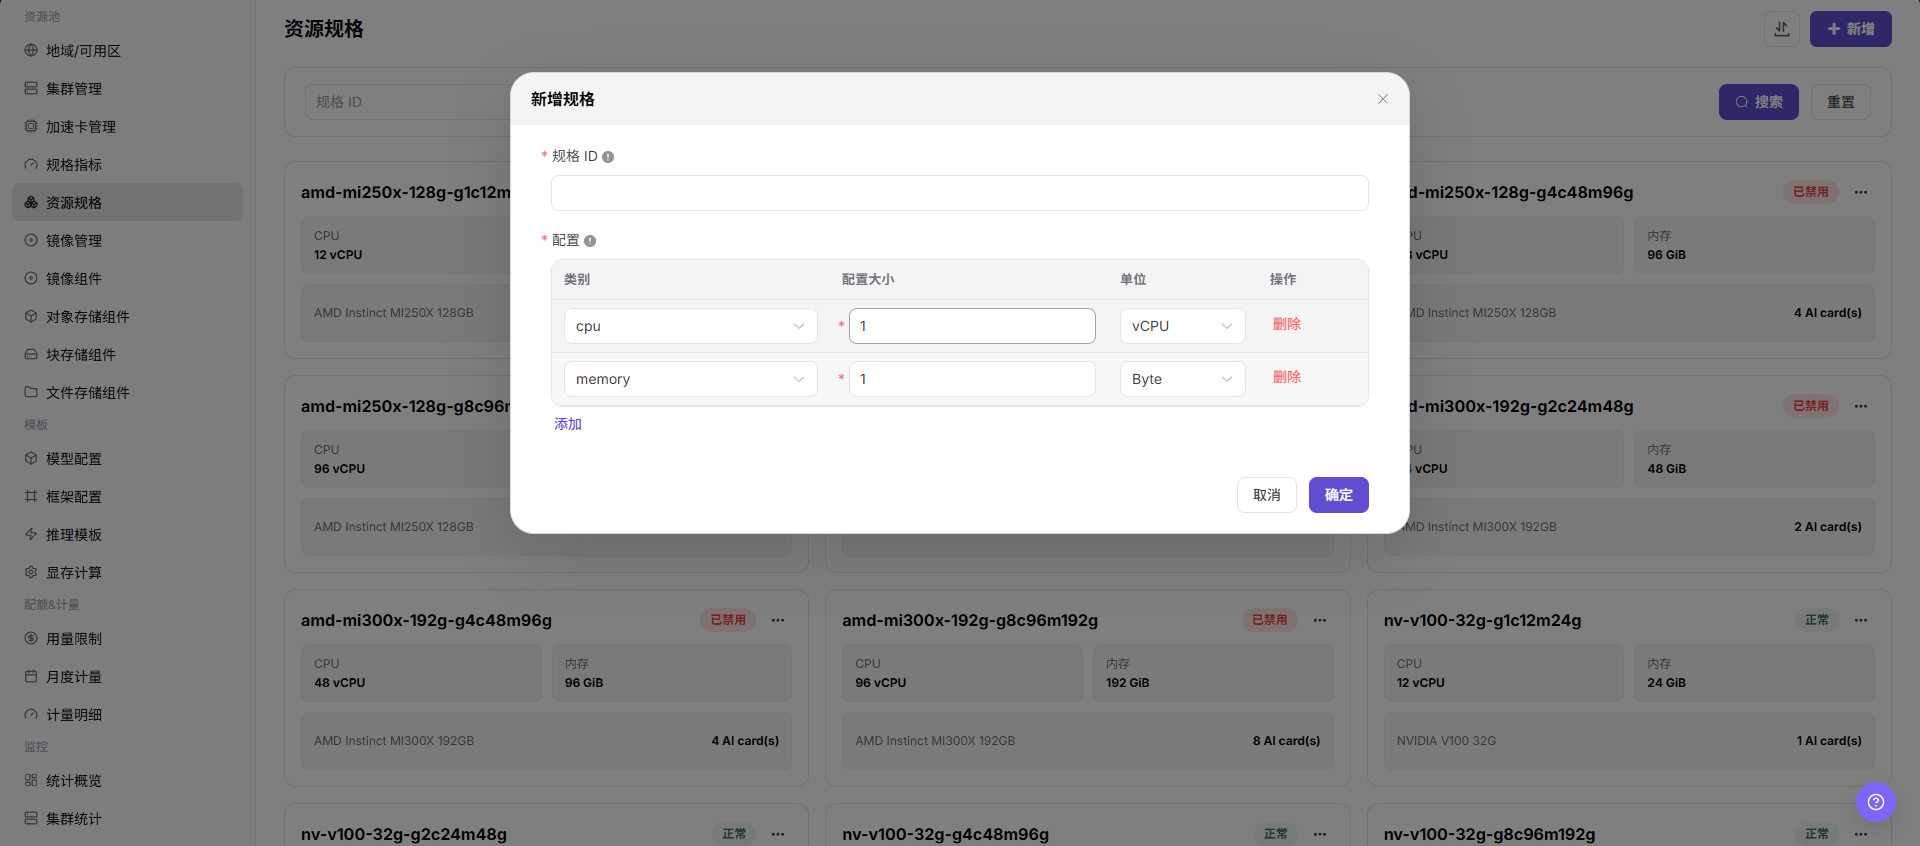The image size is (1920, 846).
Task: Click the 新增 button in page header
Action: [1851, 29]
